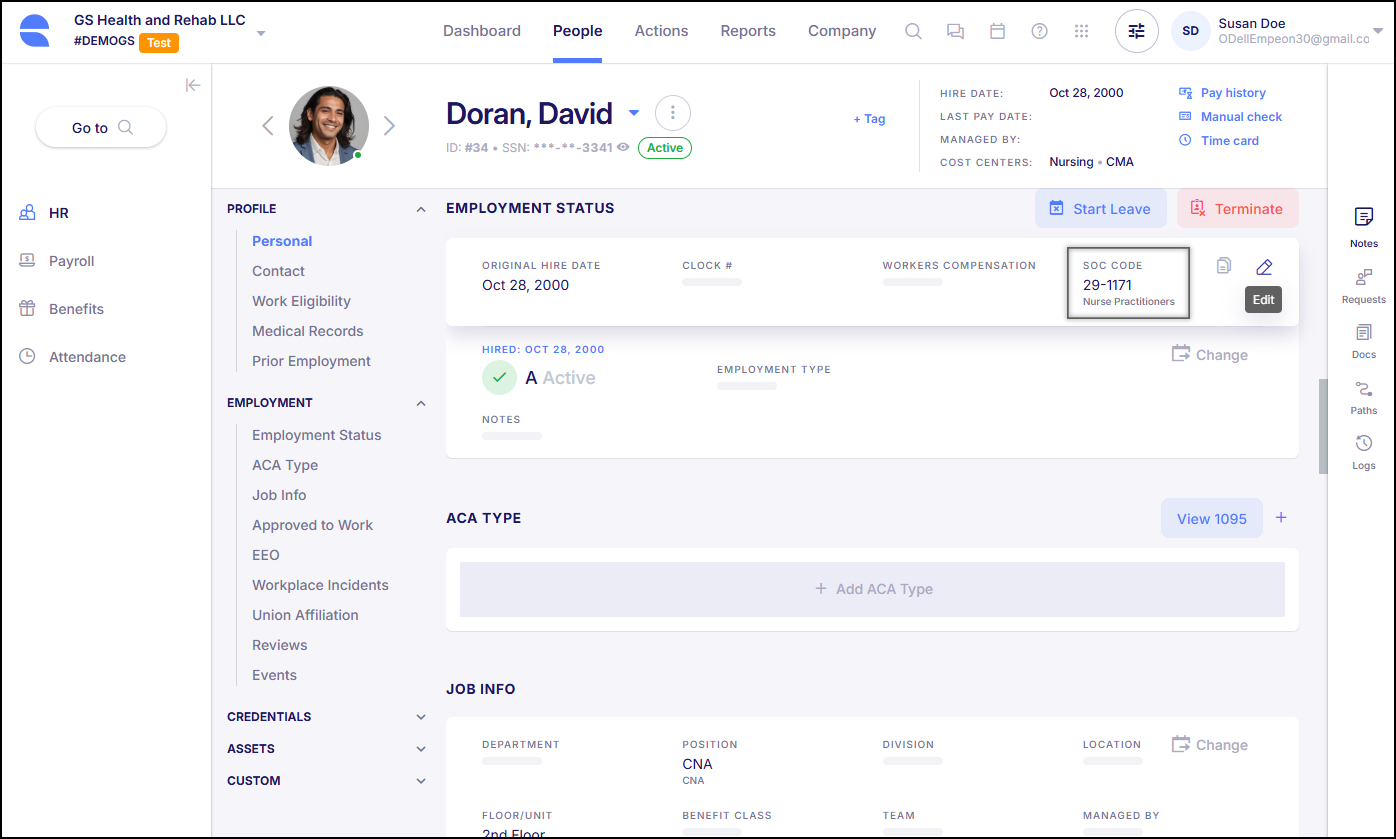
Task: Click the Add ACA Type area
Action: coord(872,589)
